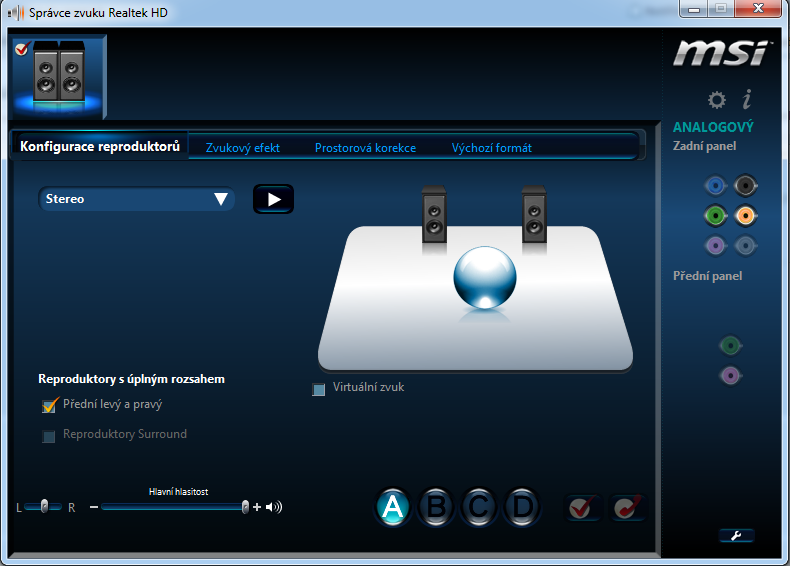
Task: Click the right checkmark set-default button
Action: [627, 508]
